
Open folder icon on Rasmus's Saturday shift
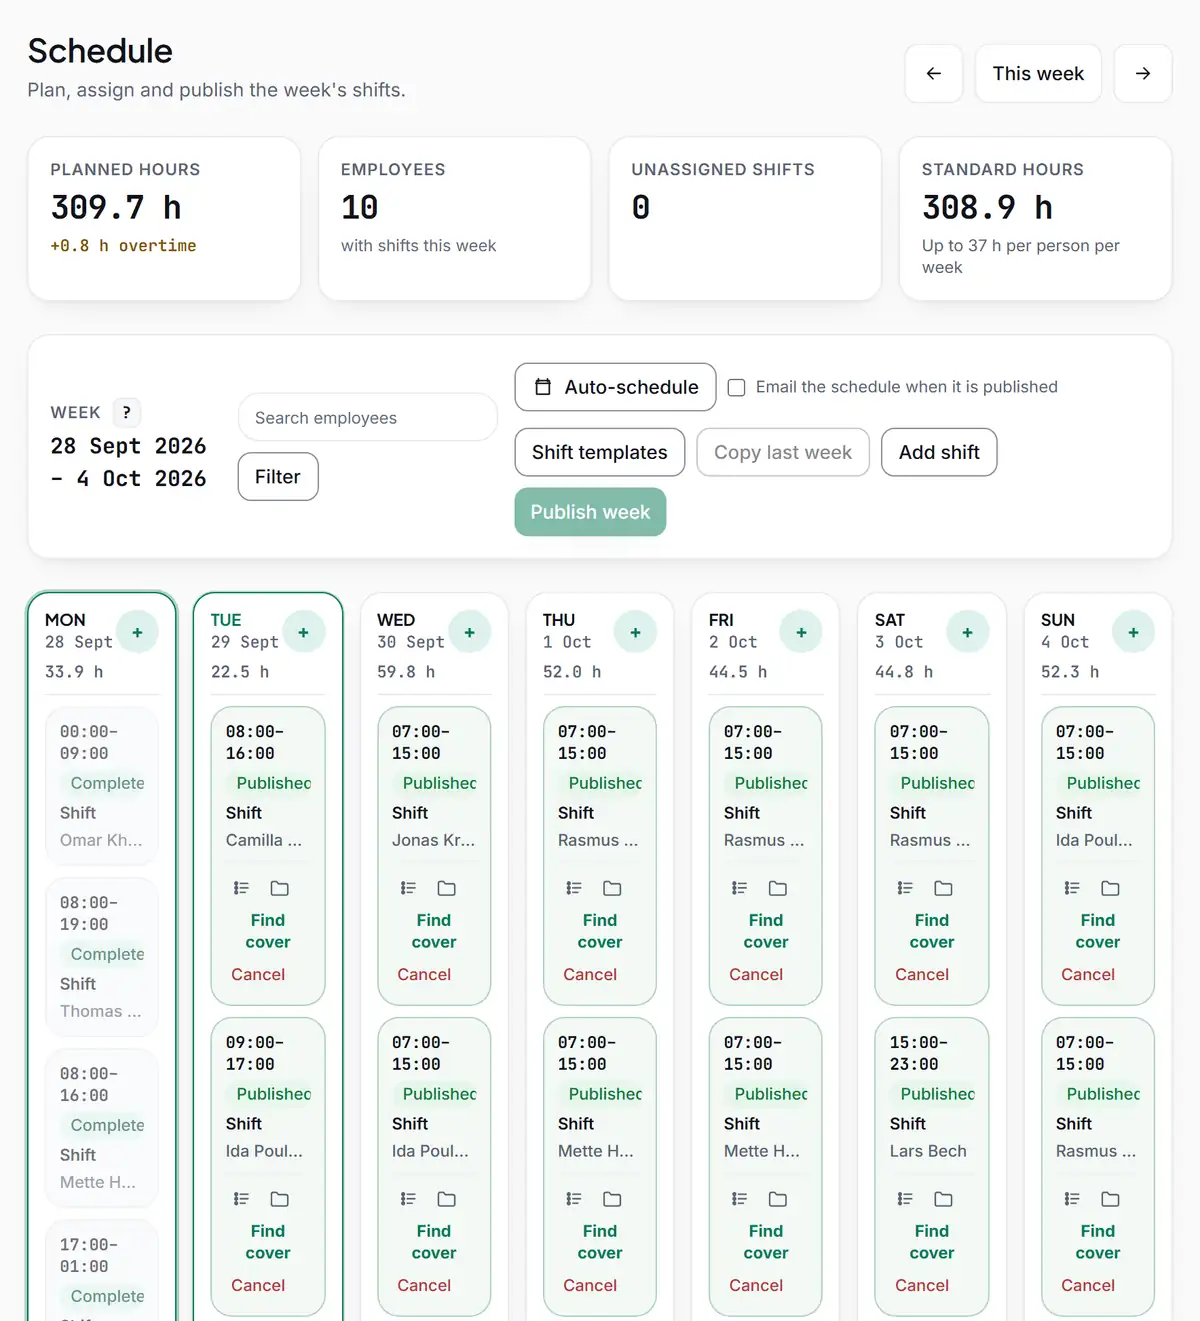click(x=944, y=888)
